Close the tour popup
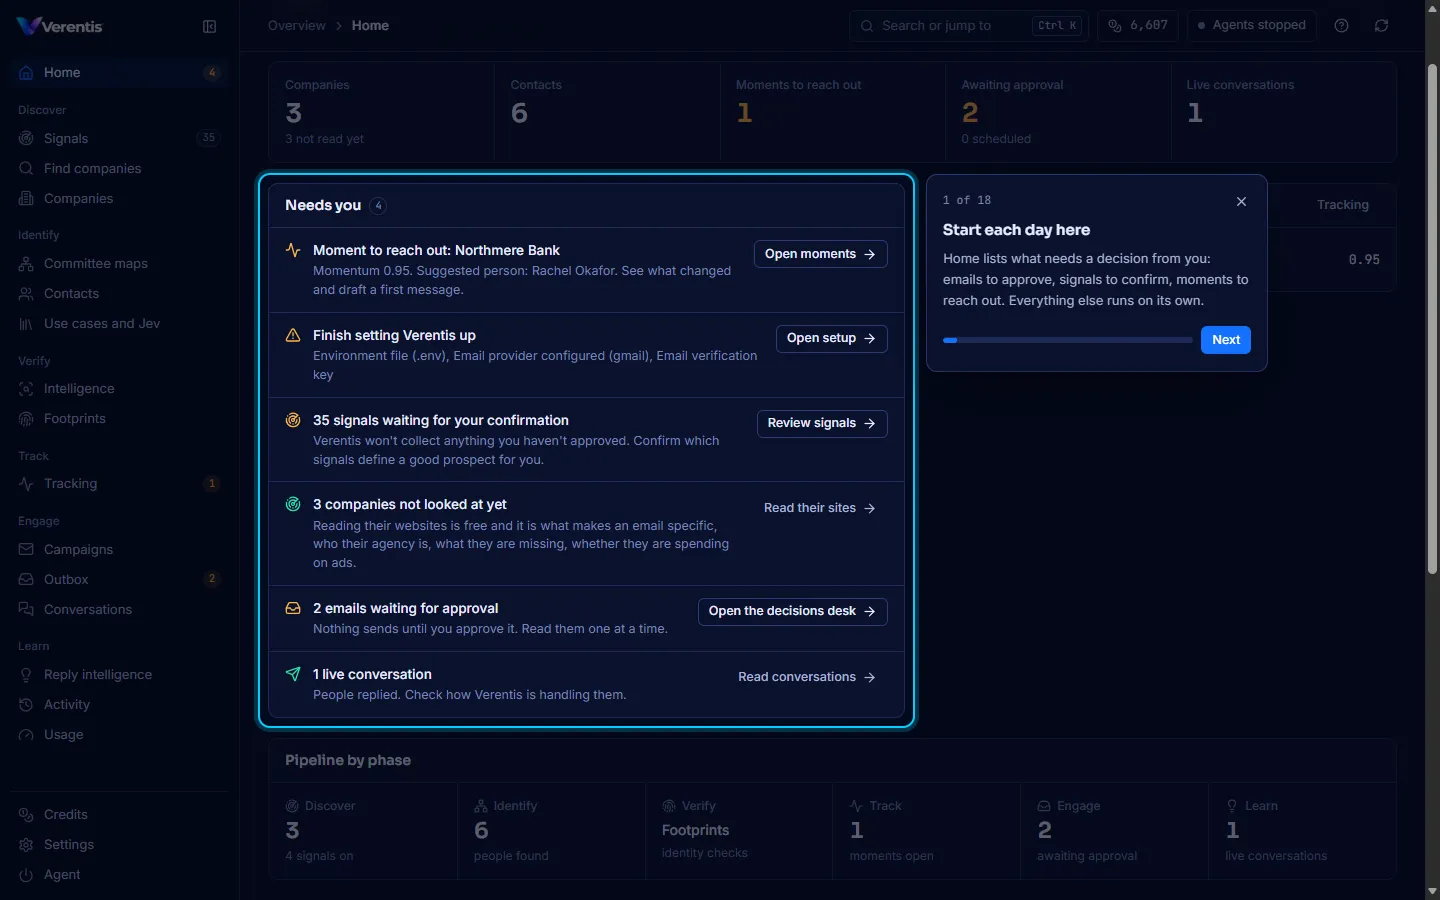1440x900 pixels. click(1241, 201)
